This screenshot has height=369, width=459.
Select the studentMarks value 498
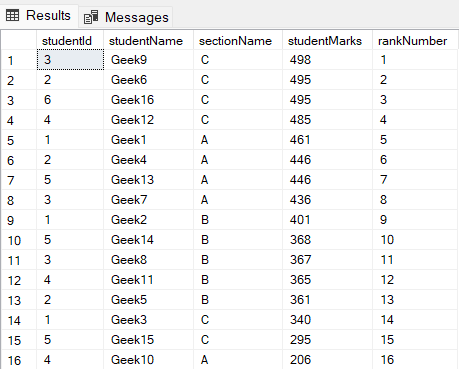click(x=327, y=60)
